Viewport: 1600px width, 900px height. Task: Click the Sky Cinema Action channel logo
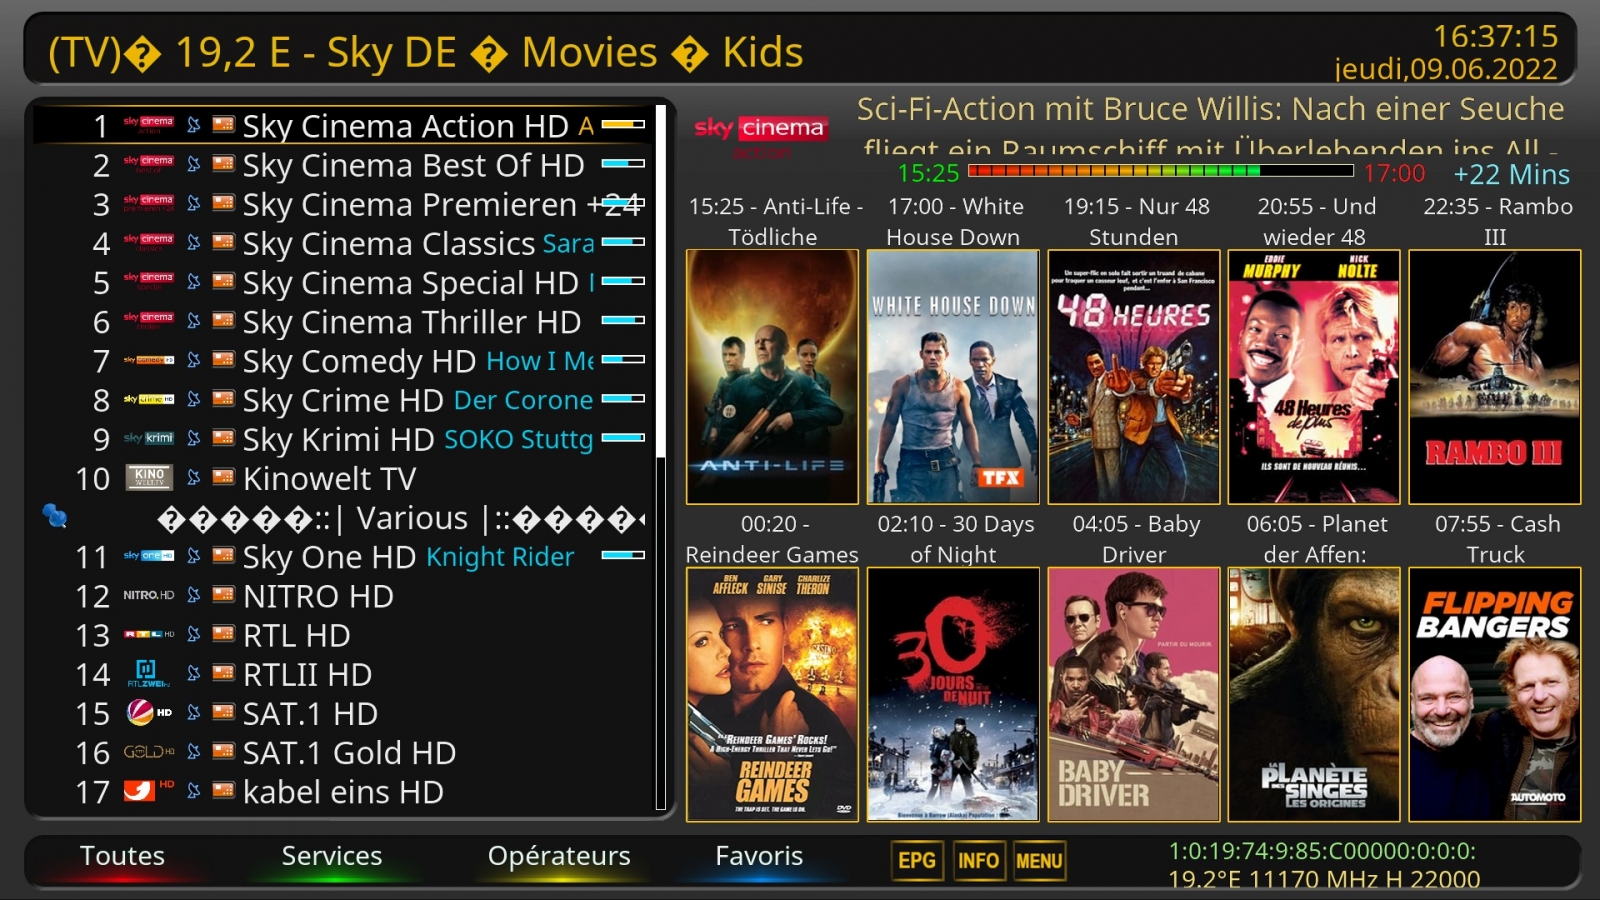[148, 125]
